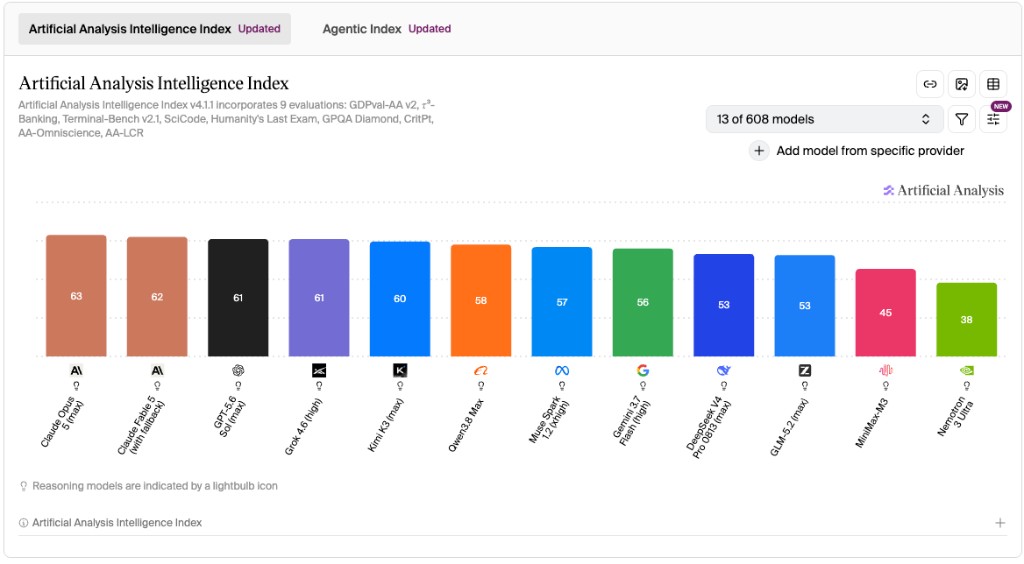The width and height of the screenshot is (1024, 564).
Task: Download chart image using image icon
Action: (961, 84)
